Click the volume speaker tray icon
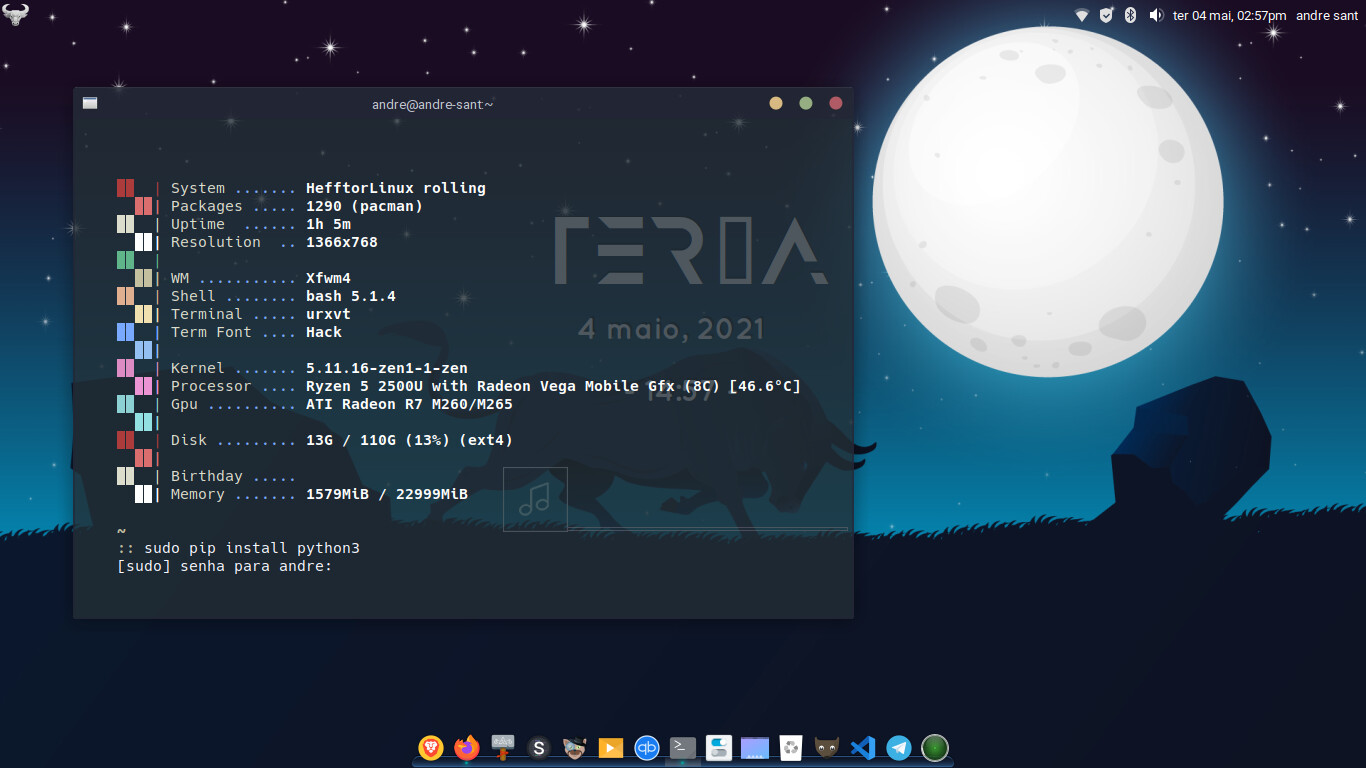The width and height of the screenshot is (1366, 768). 1156,15
